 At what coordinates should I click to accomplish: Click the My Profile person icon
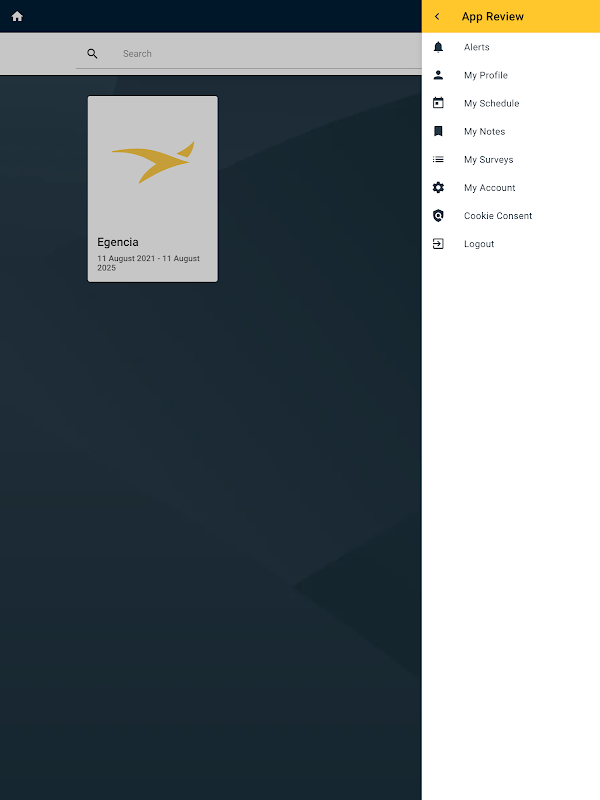point(438,75)
